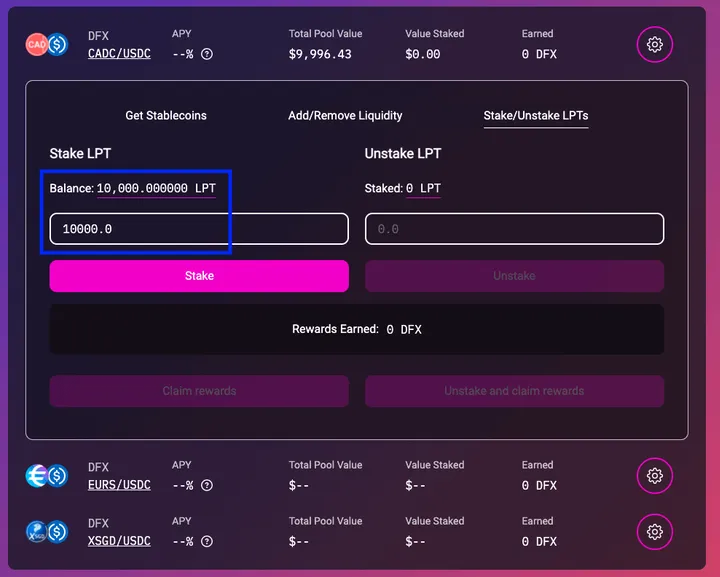Click the CADC/USDC token pair icon
720x577 pixels.
coord(46,45)
